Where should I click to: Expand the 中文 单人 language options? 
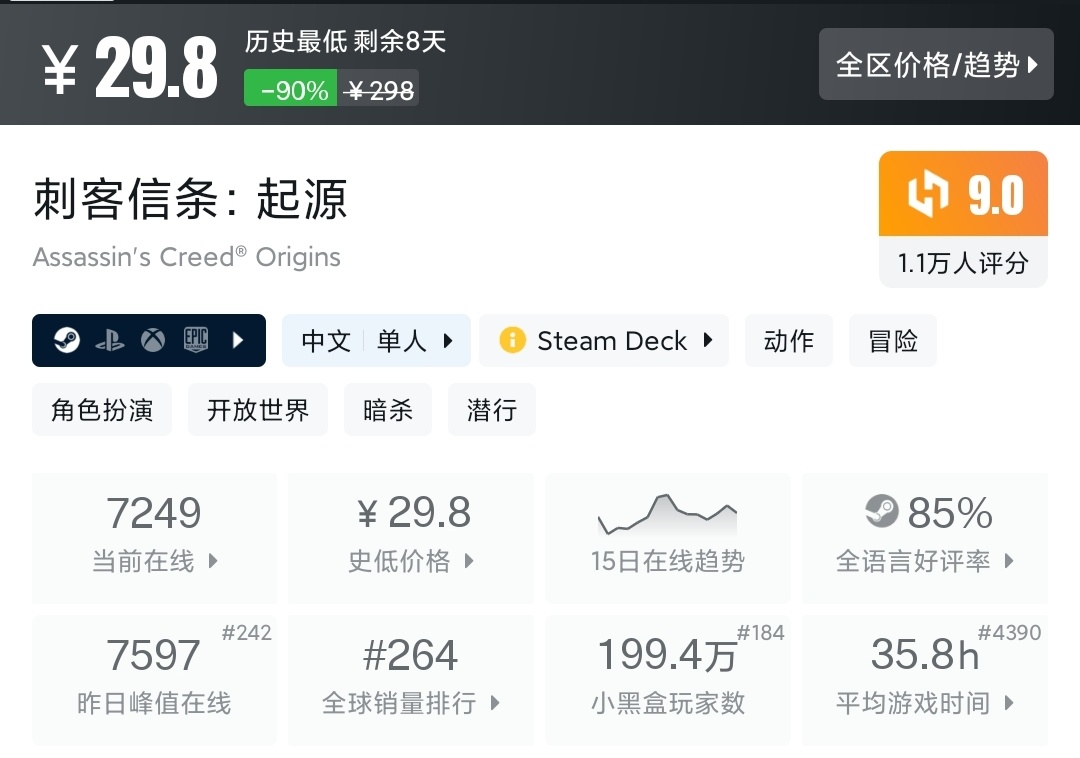[376, 341]
